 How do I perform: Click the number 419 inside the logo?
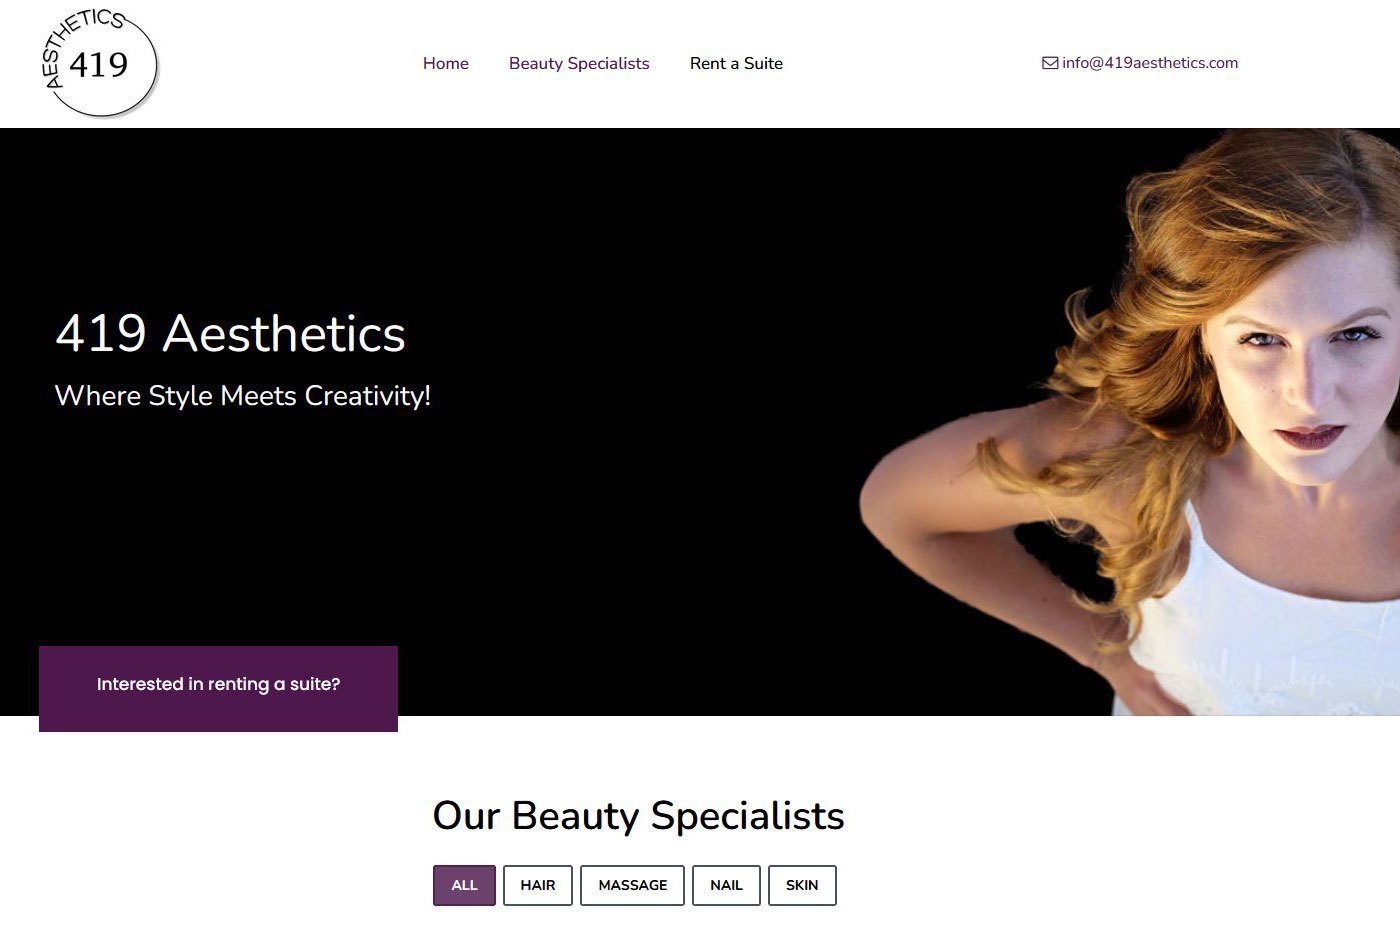point(99,65)
